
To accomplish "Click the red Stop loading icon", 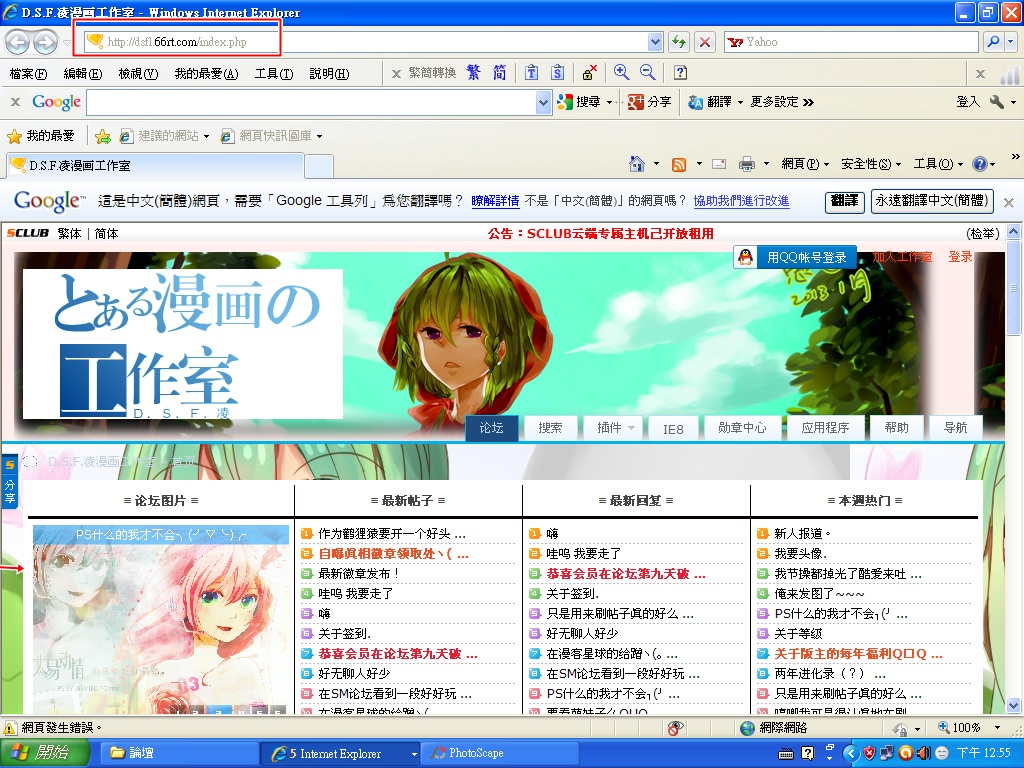I will click(705, 42).
